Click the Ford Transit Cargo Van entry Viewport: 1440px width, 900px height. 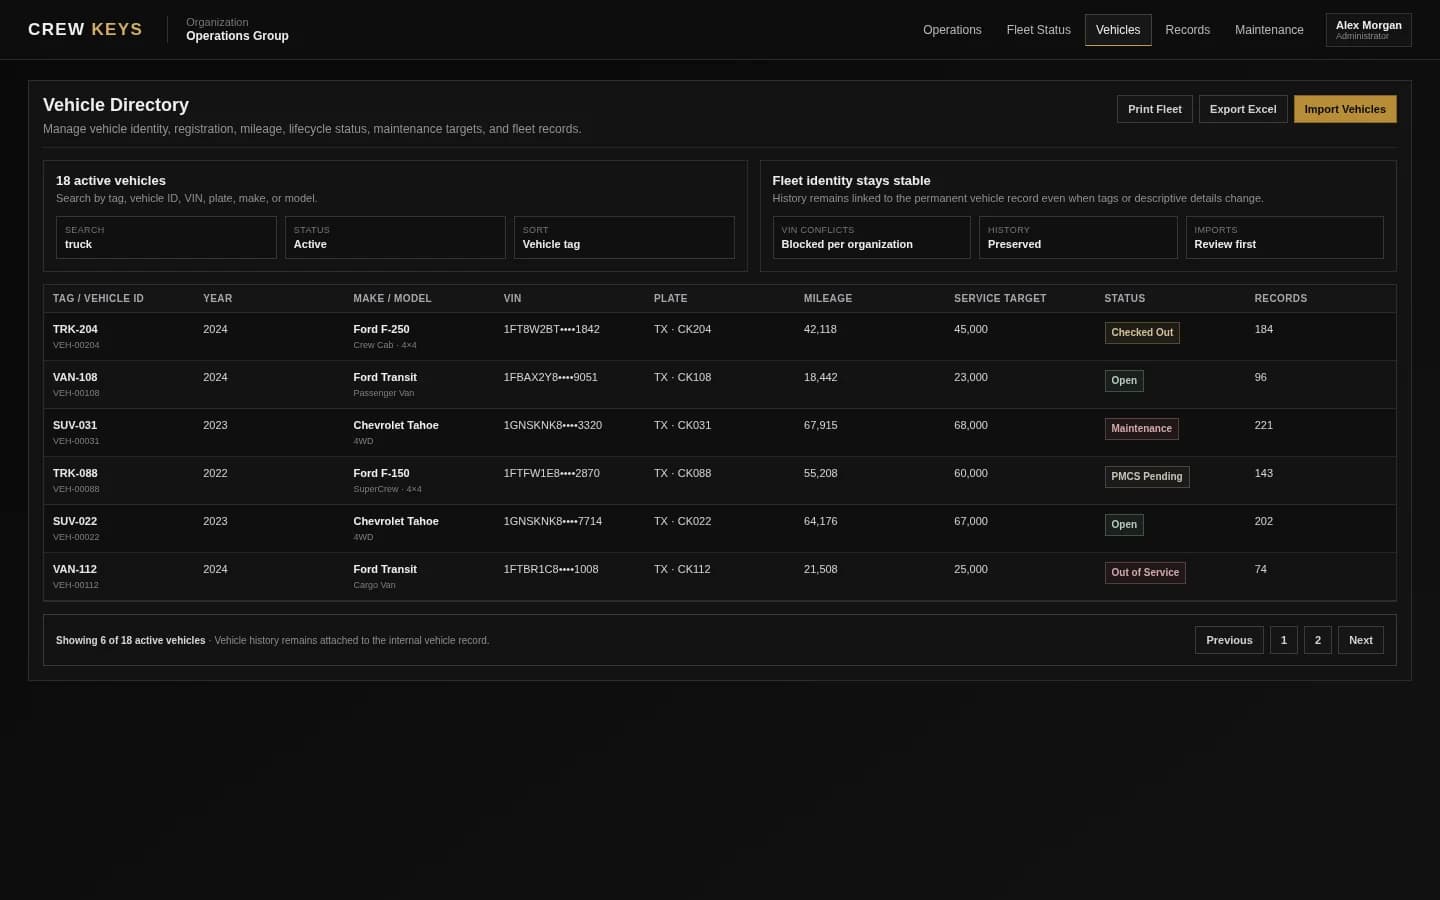point(385,576)
